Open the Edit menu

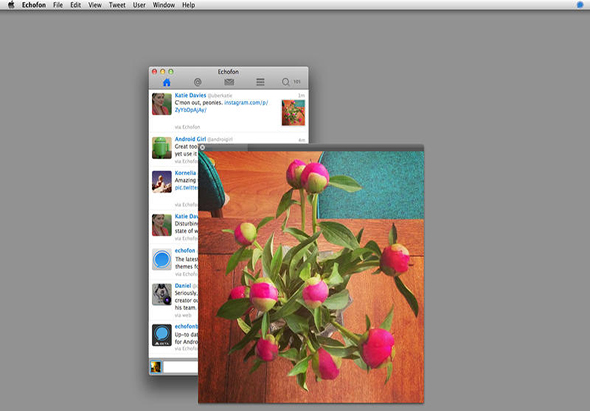[x=76, y=5]
